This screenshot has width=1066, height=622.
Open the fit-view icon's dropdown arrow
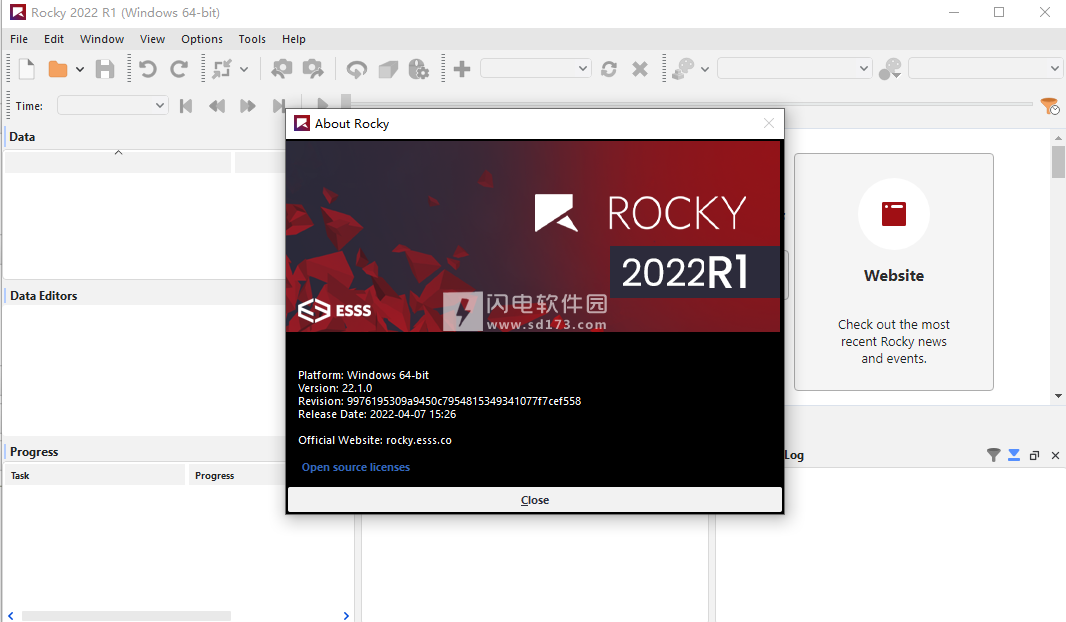(244, 69)
